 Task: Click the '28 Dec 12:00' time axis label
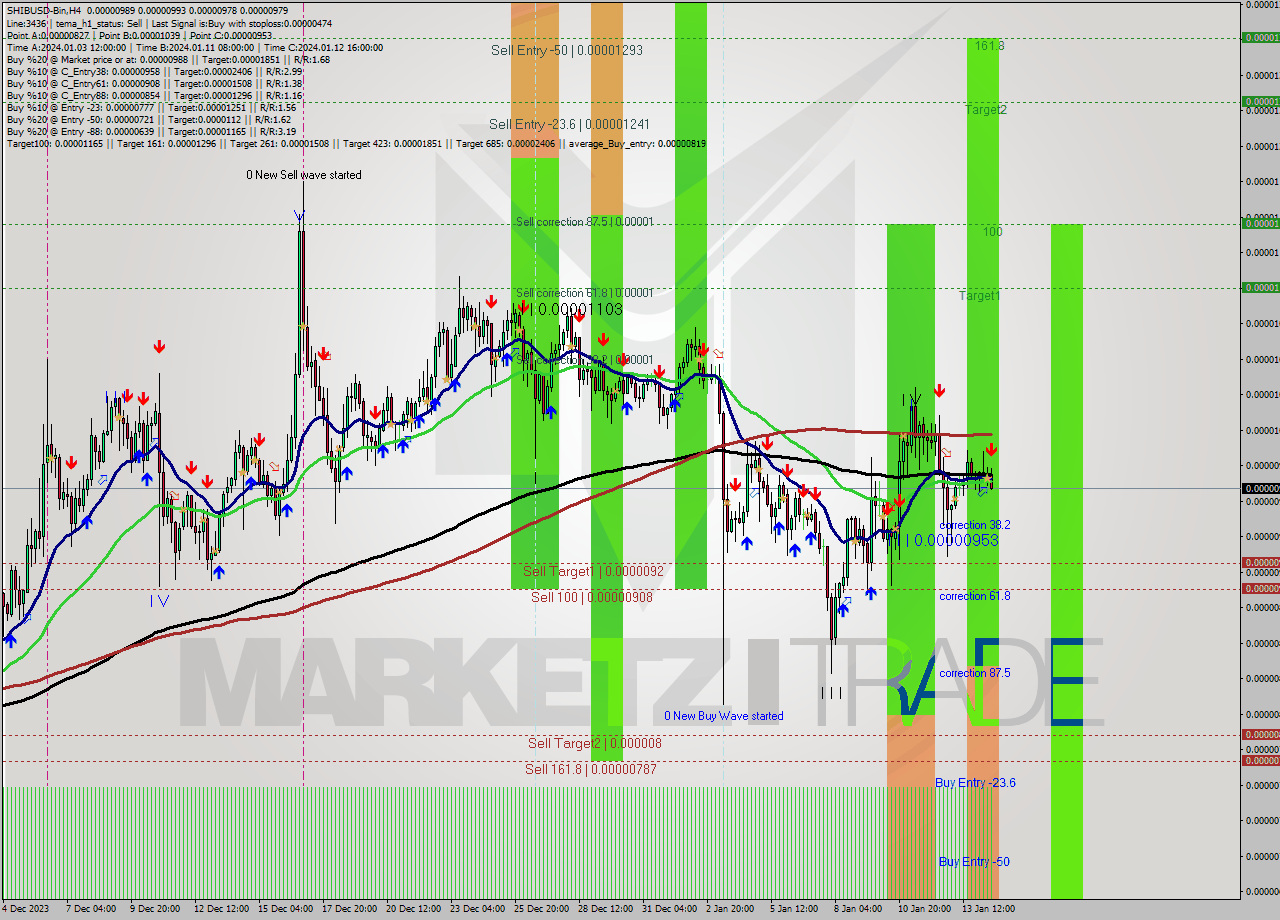click(x=605, y=909)
